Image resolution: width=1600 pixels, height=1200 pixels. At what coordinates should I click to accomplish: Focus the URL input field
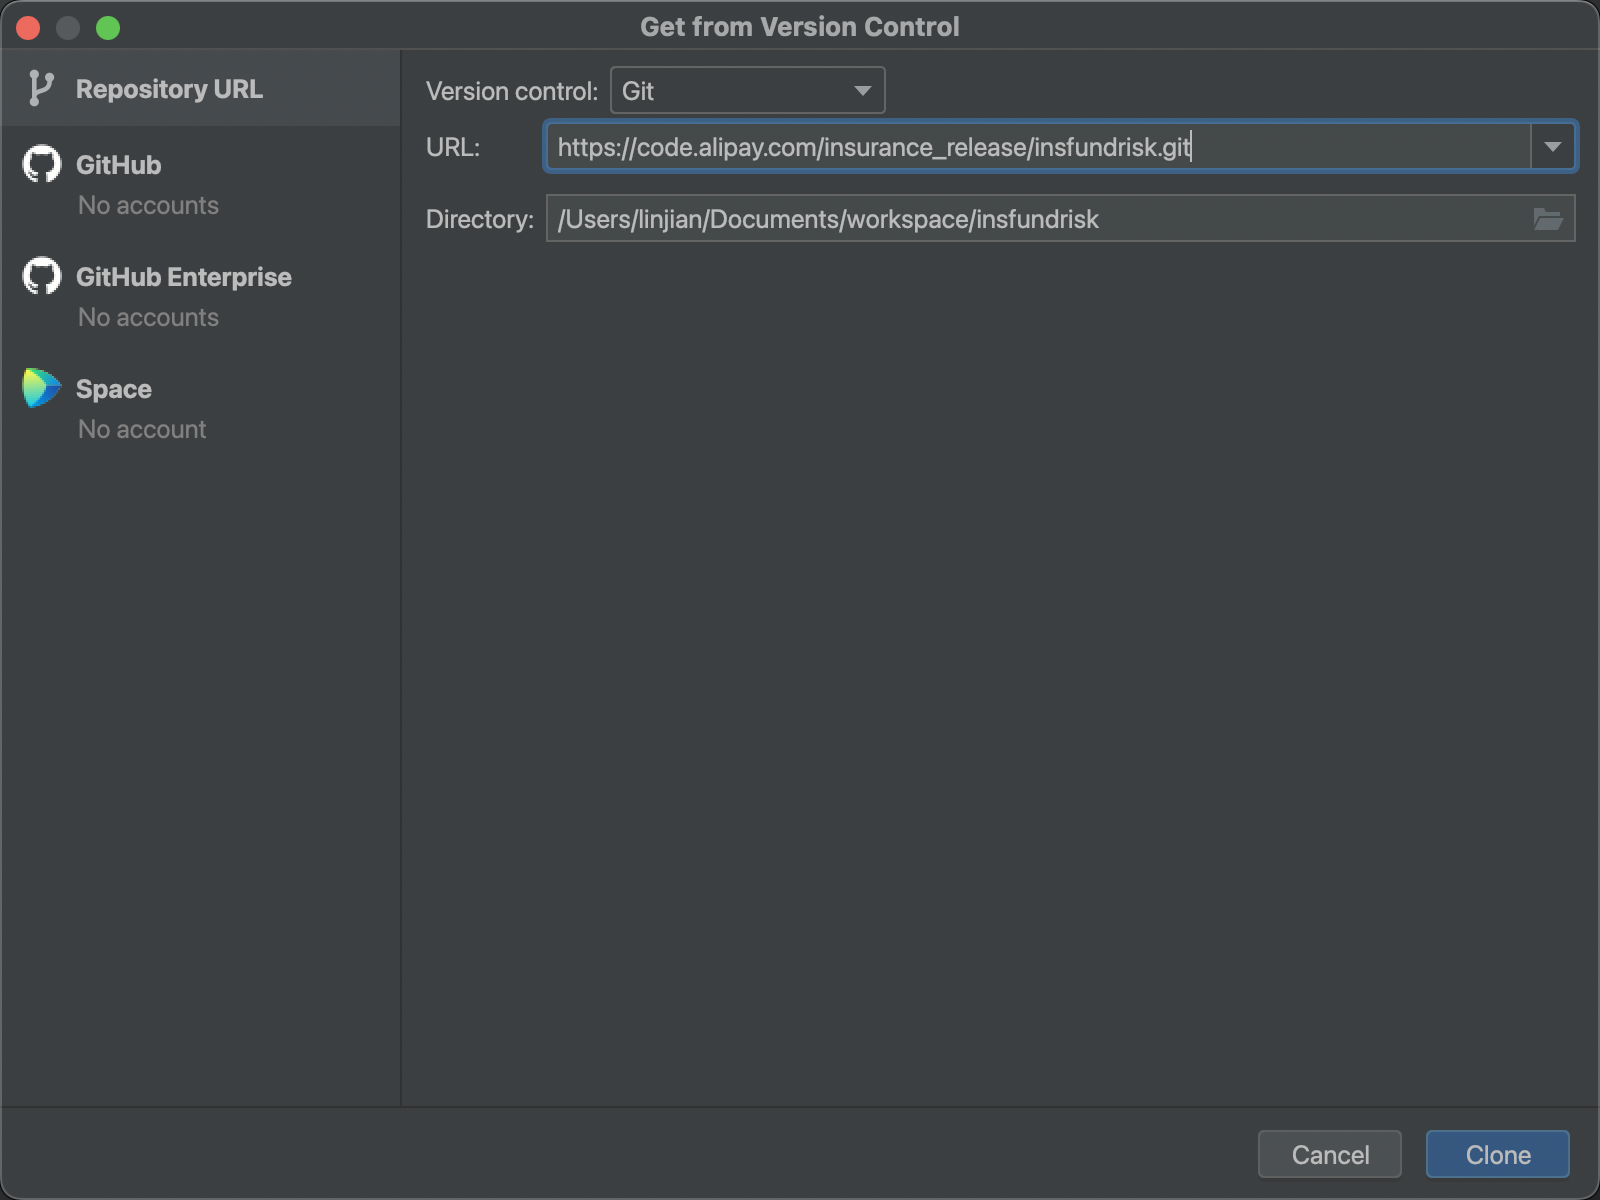click(1038, 147)
